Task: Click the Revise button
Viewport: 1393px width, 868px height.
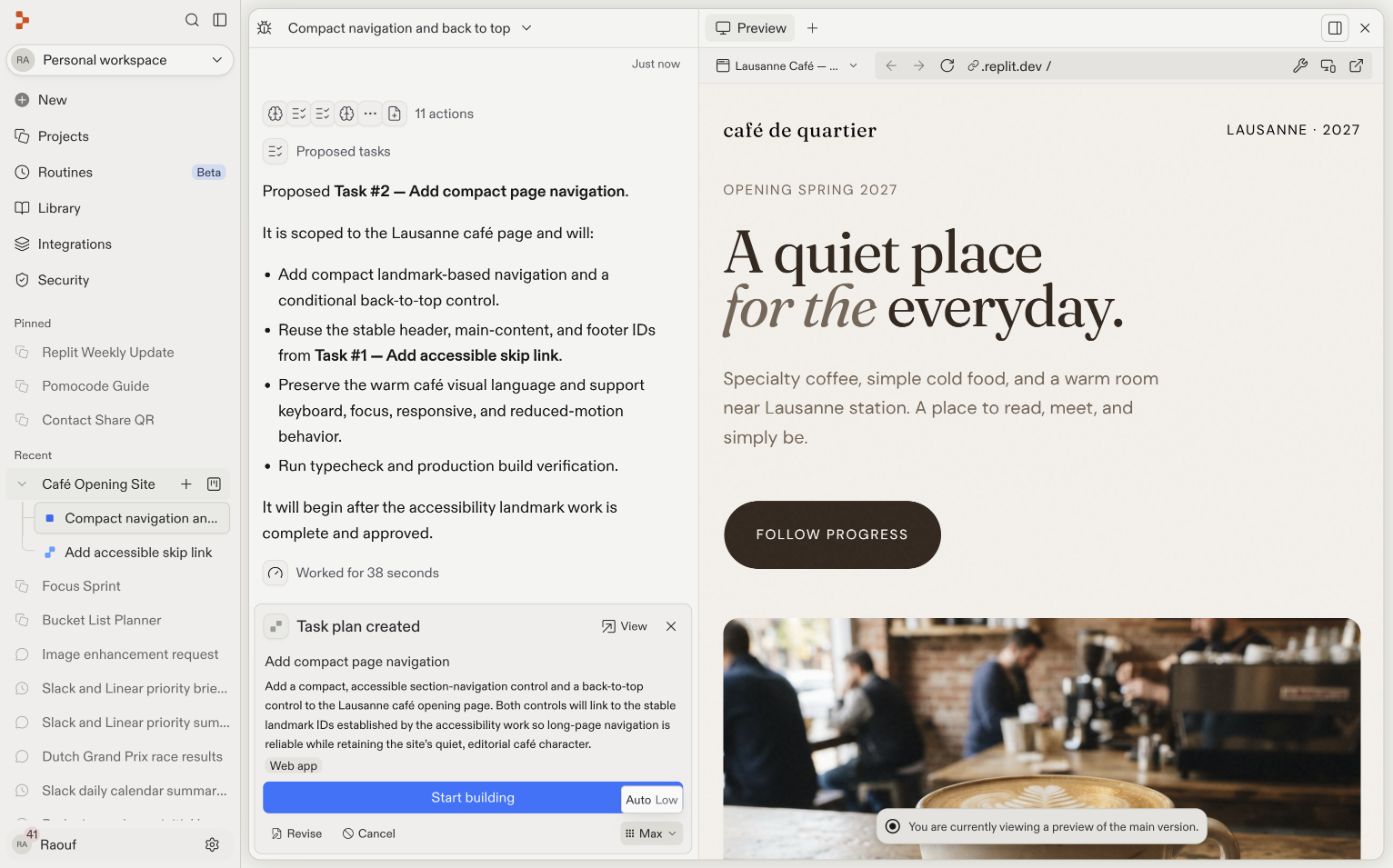Action: click(x=296, y=833)
